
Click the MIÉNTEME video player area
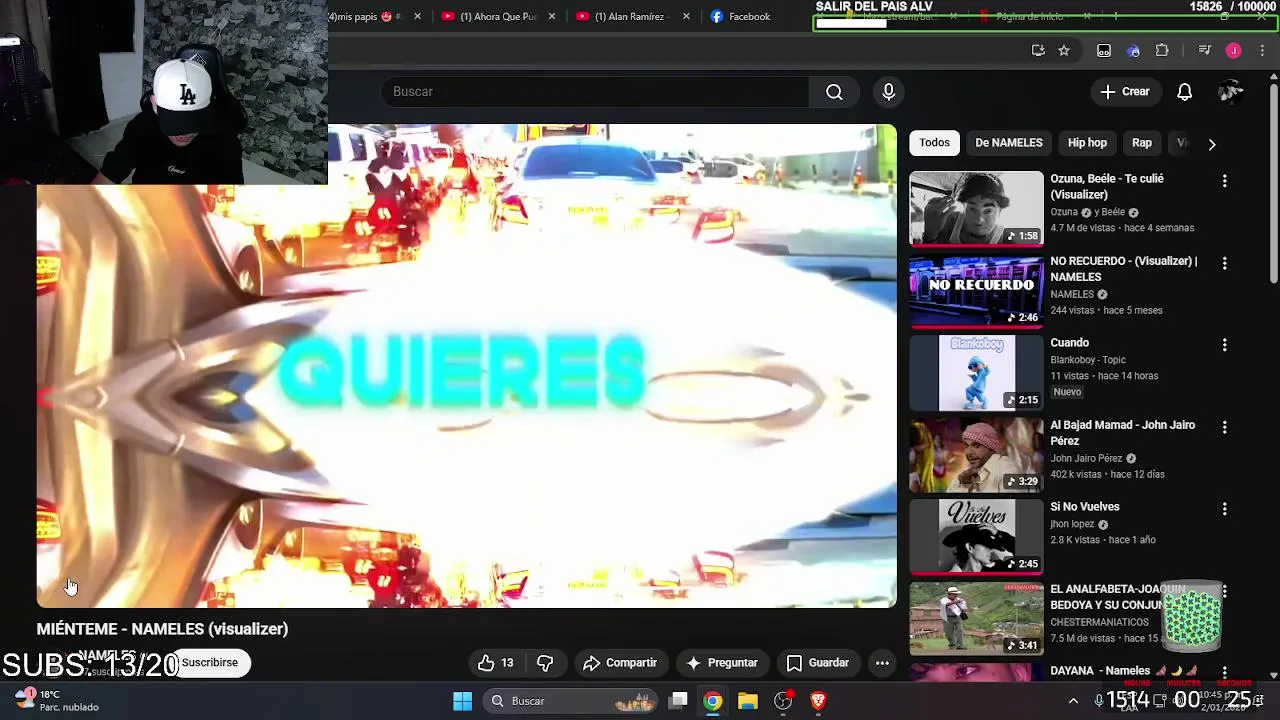click(x=466, y=366)
